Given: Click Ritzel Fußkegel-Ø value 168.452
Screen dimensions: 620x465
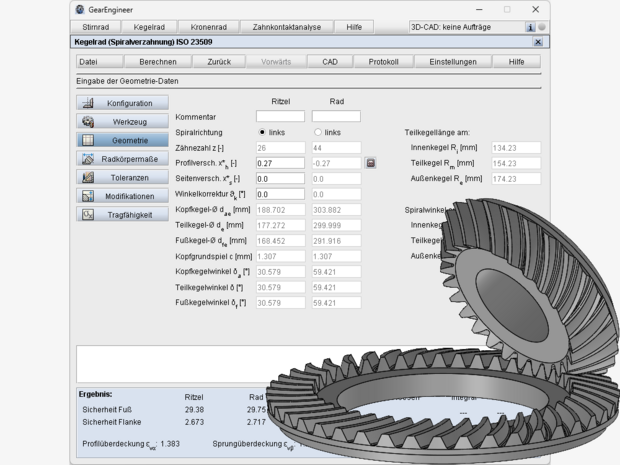Looking at the screenshot, I should (x=280, y=240).
